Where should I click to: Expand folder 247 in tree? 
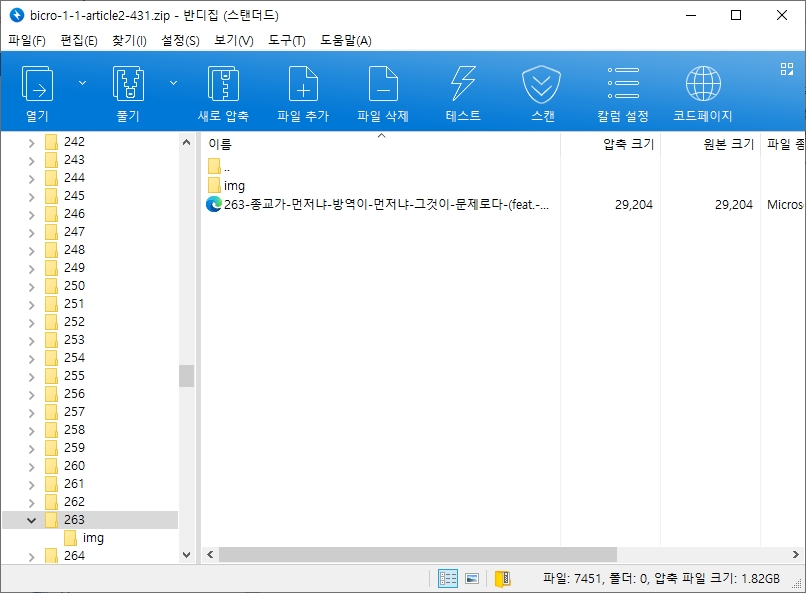click(31, 233)
